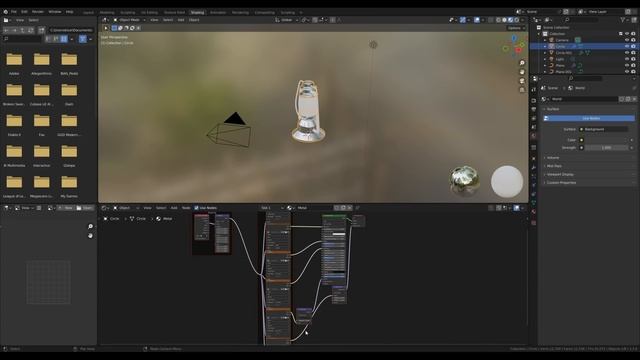
Task: Hide the Light in the viewport
Action: click(627, 59)
